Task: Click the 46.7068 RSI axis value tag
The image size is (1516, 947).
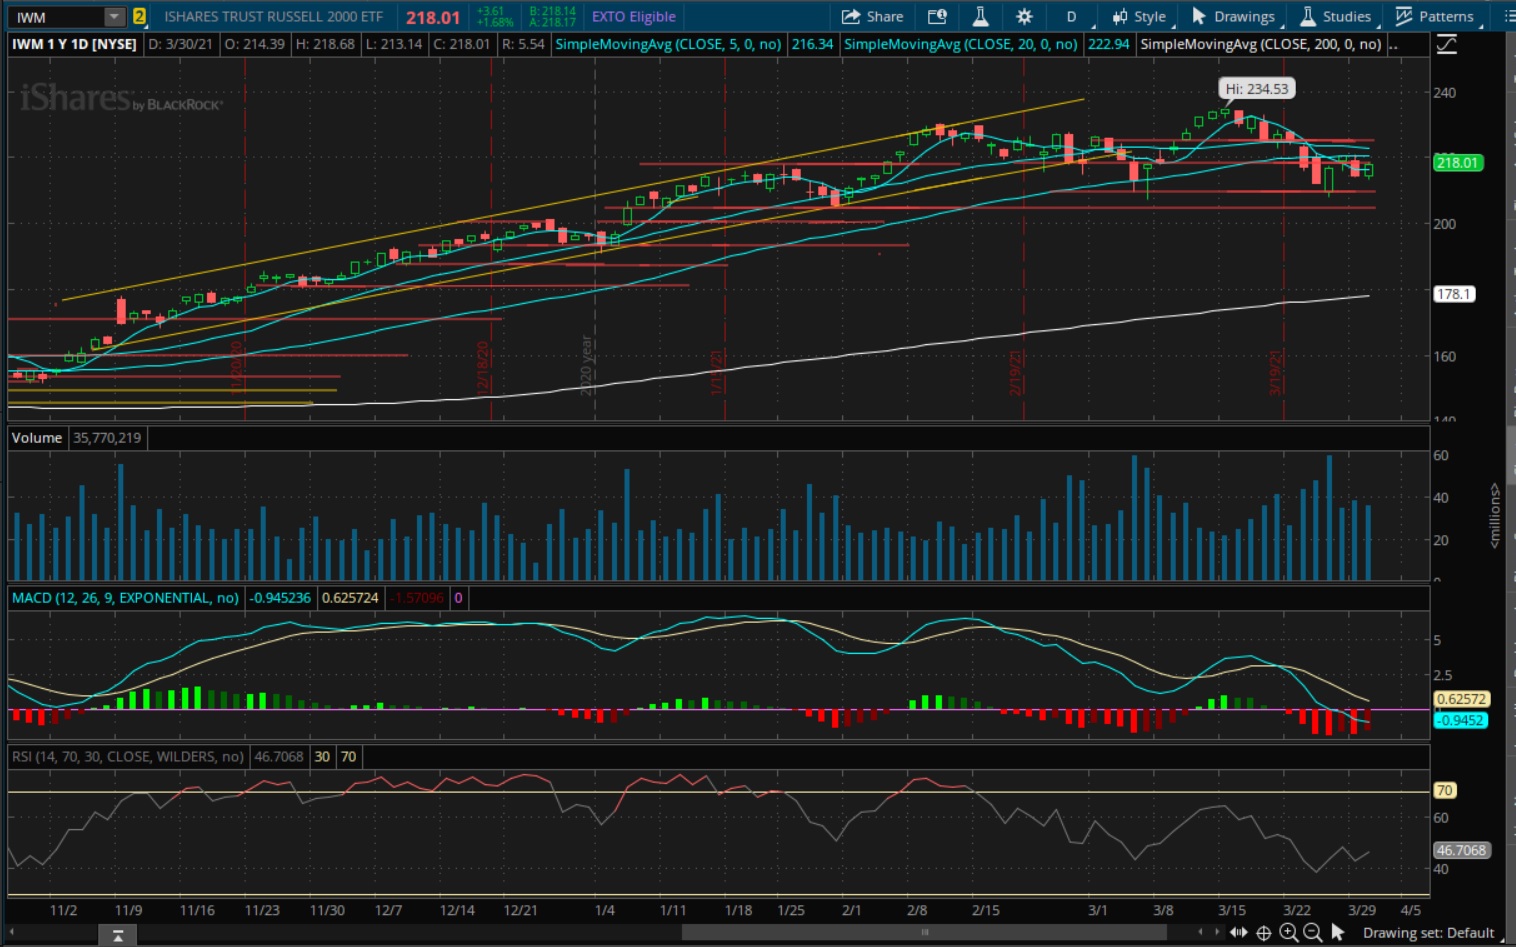Action: coord(1462,850)
